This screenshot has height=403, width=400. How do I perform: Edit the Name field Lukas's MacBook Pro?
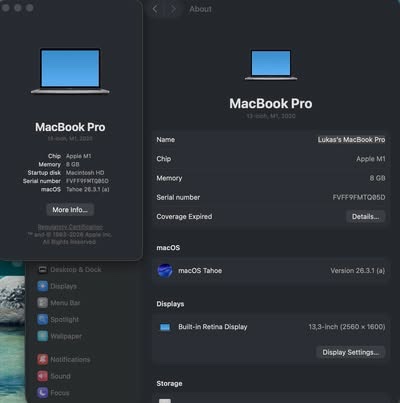pyautogui.click(x=351, y=140)
